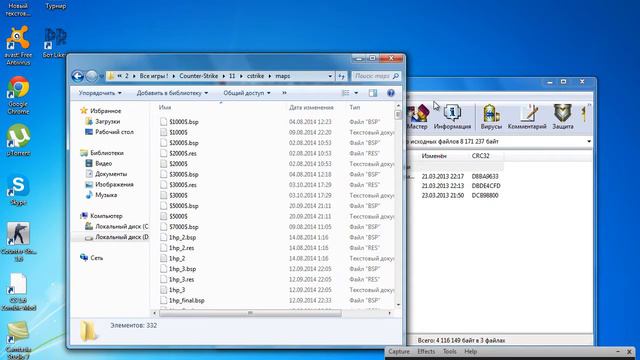
Task: Select the WinRAR row with CRC32 DC89B800
Action: 461,196
